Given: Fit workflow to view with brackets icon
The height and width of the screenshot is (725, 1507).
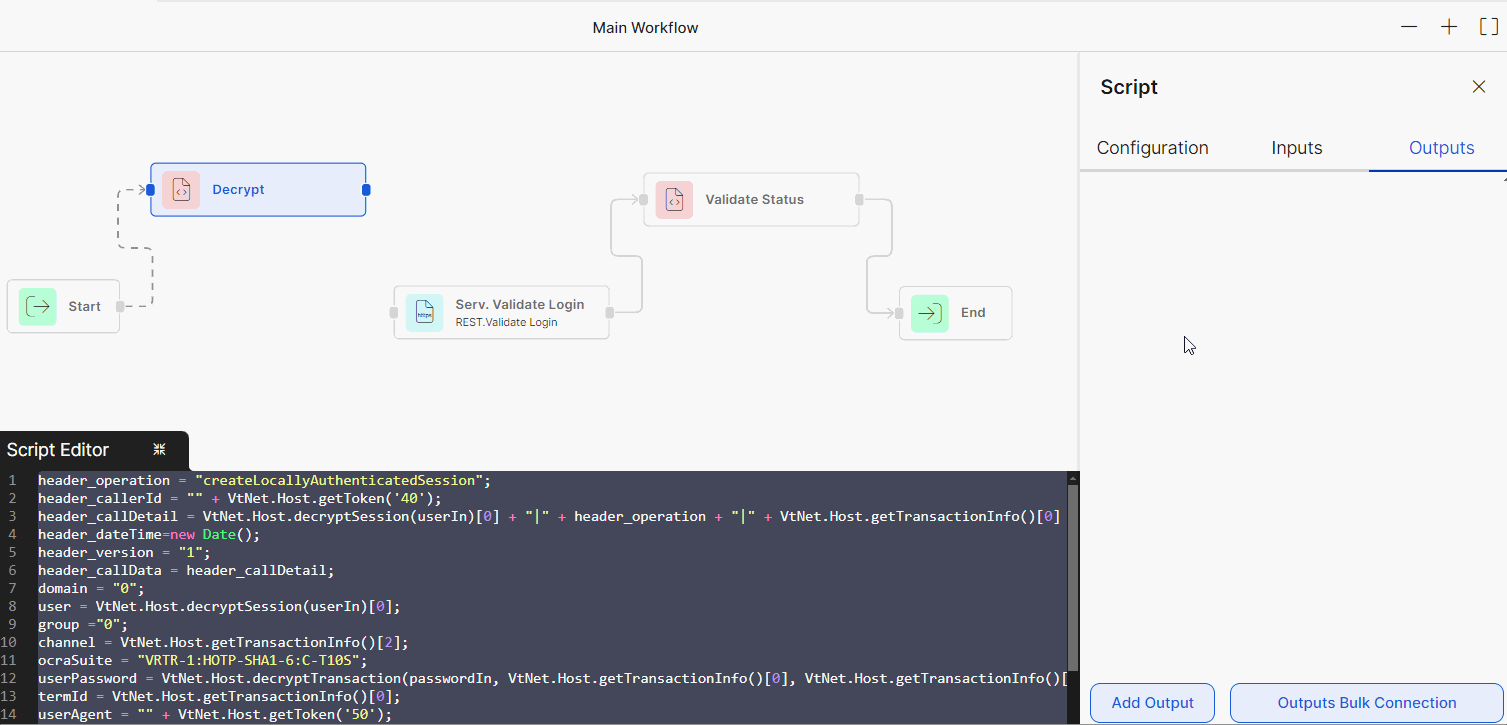Looking at the screenshot, I should pyautogui.click(x=1488, y=26).
